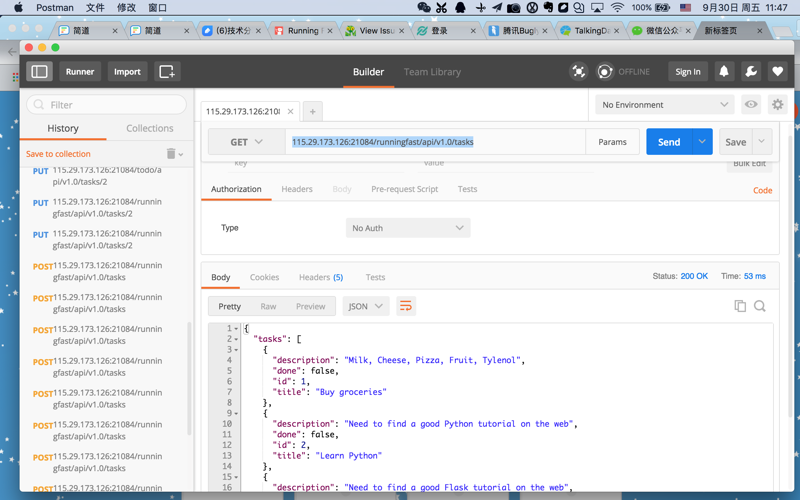Open the request Headers tab
800x500 pixels.
[x=297, y=189]
